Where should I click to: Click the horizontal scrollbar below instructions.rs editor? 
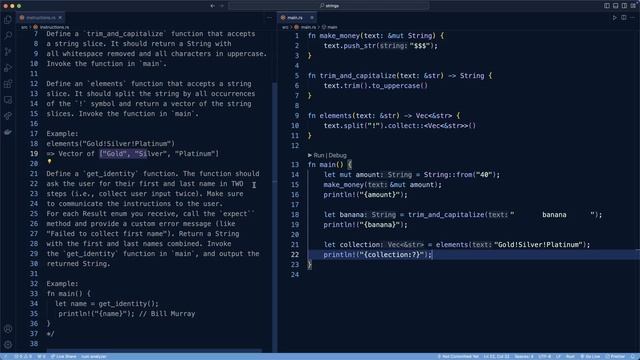pos(154,350)
